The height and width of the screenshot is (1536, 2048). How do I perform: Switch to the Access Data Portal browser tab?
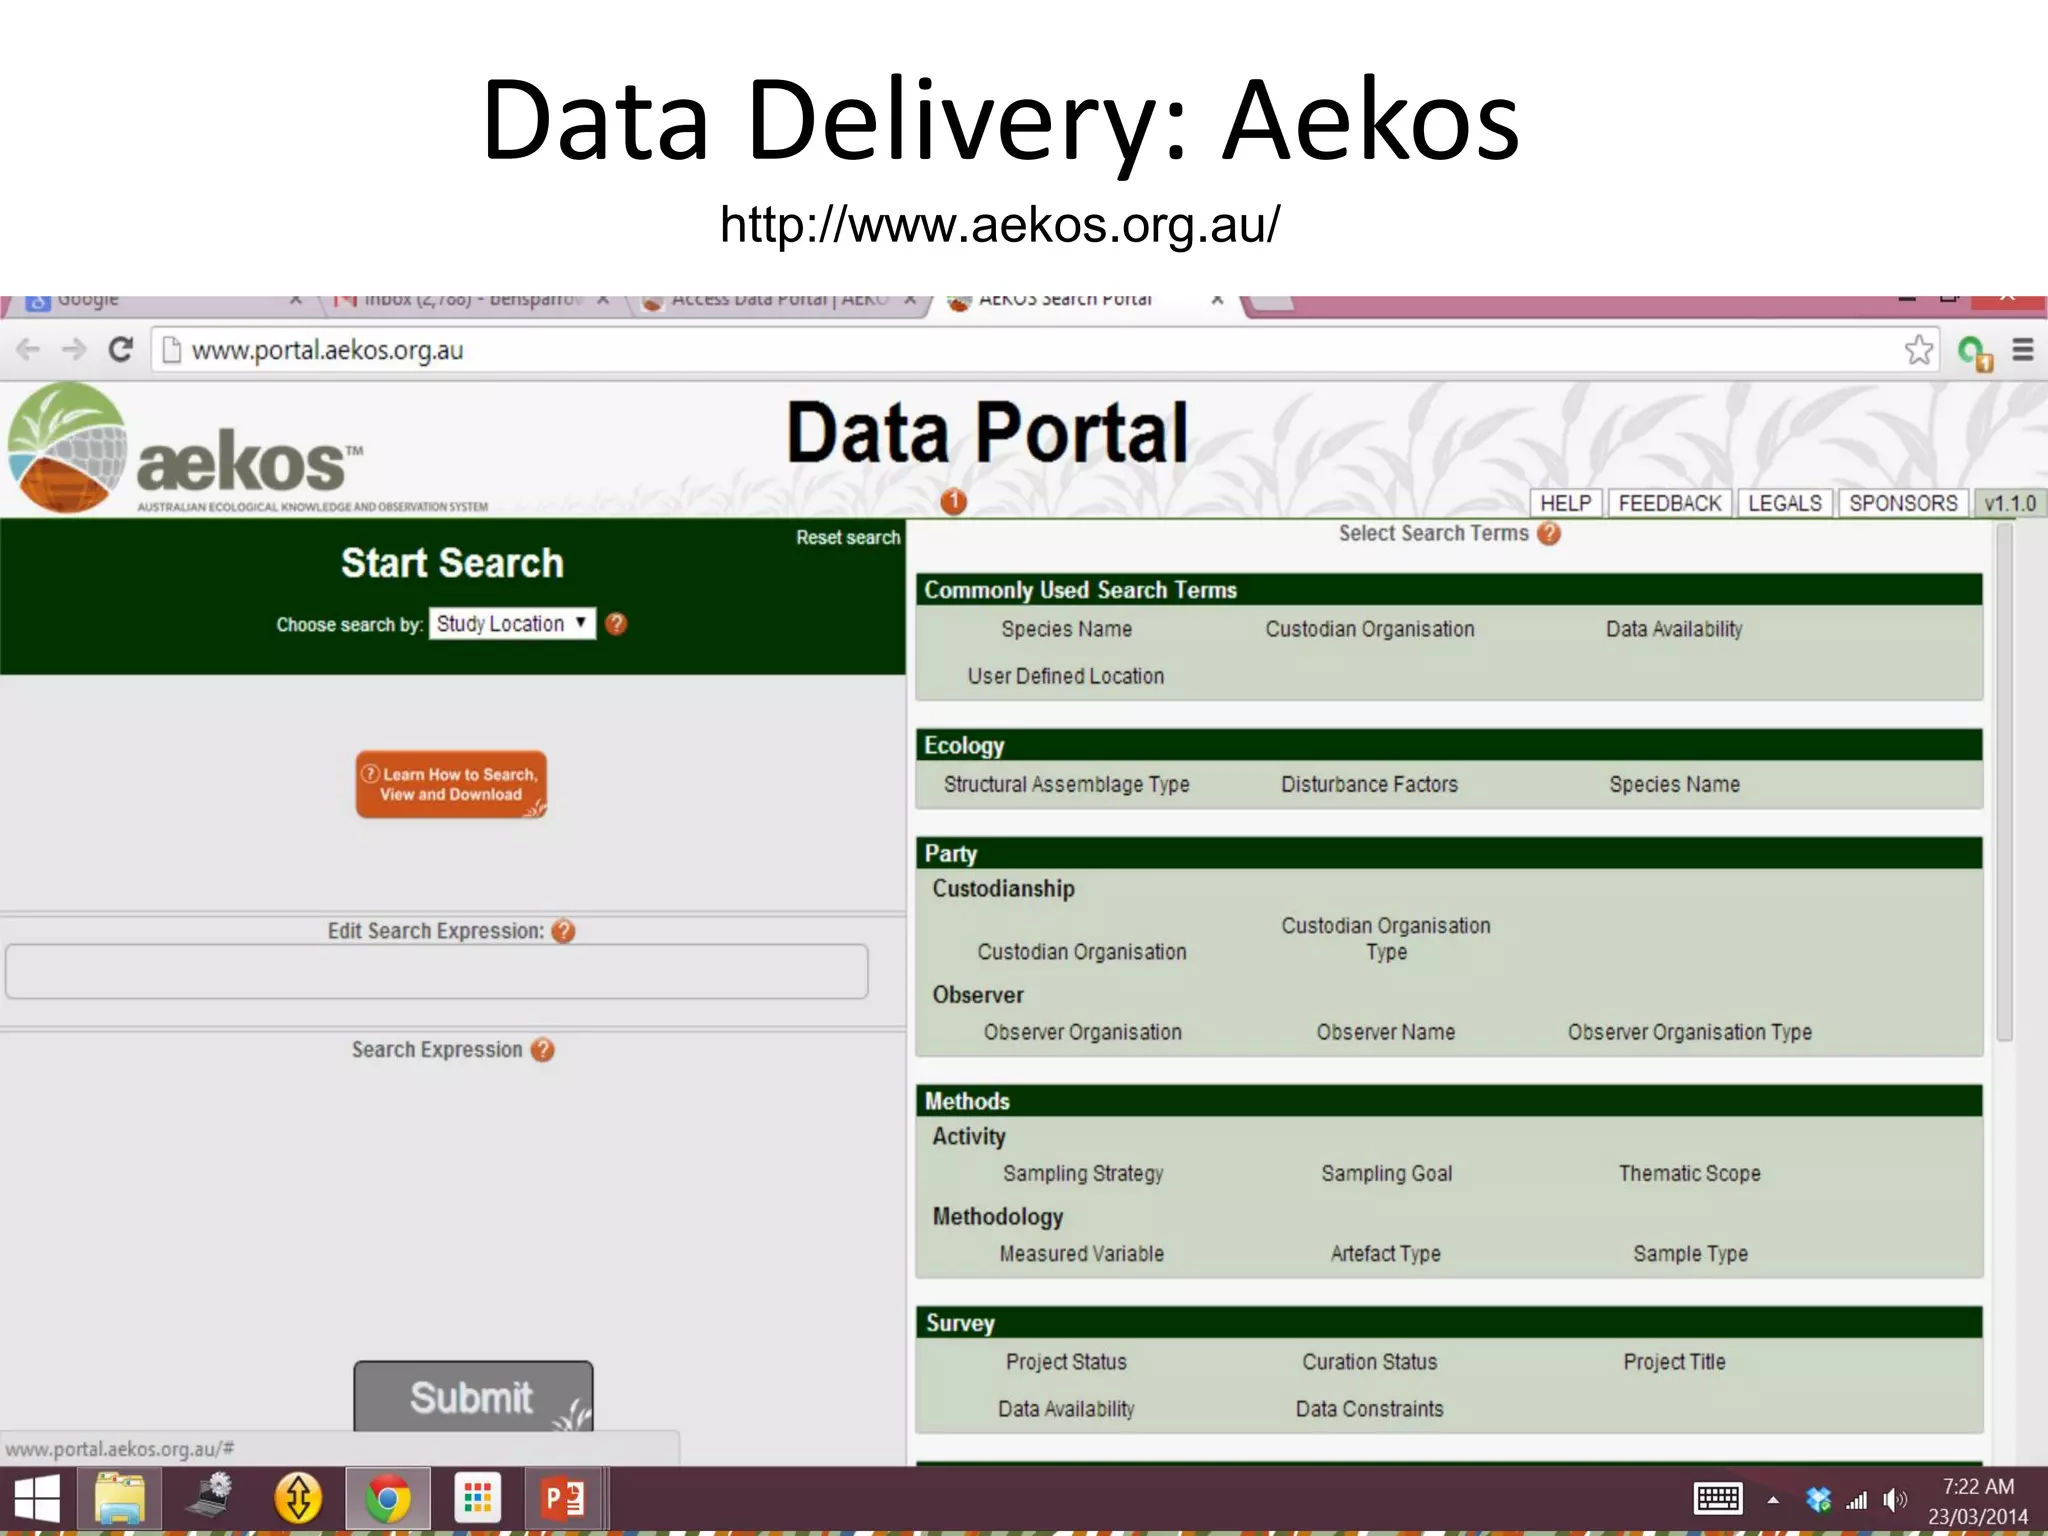pos(780,301)
